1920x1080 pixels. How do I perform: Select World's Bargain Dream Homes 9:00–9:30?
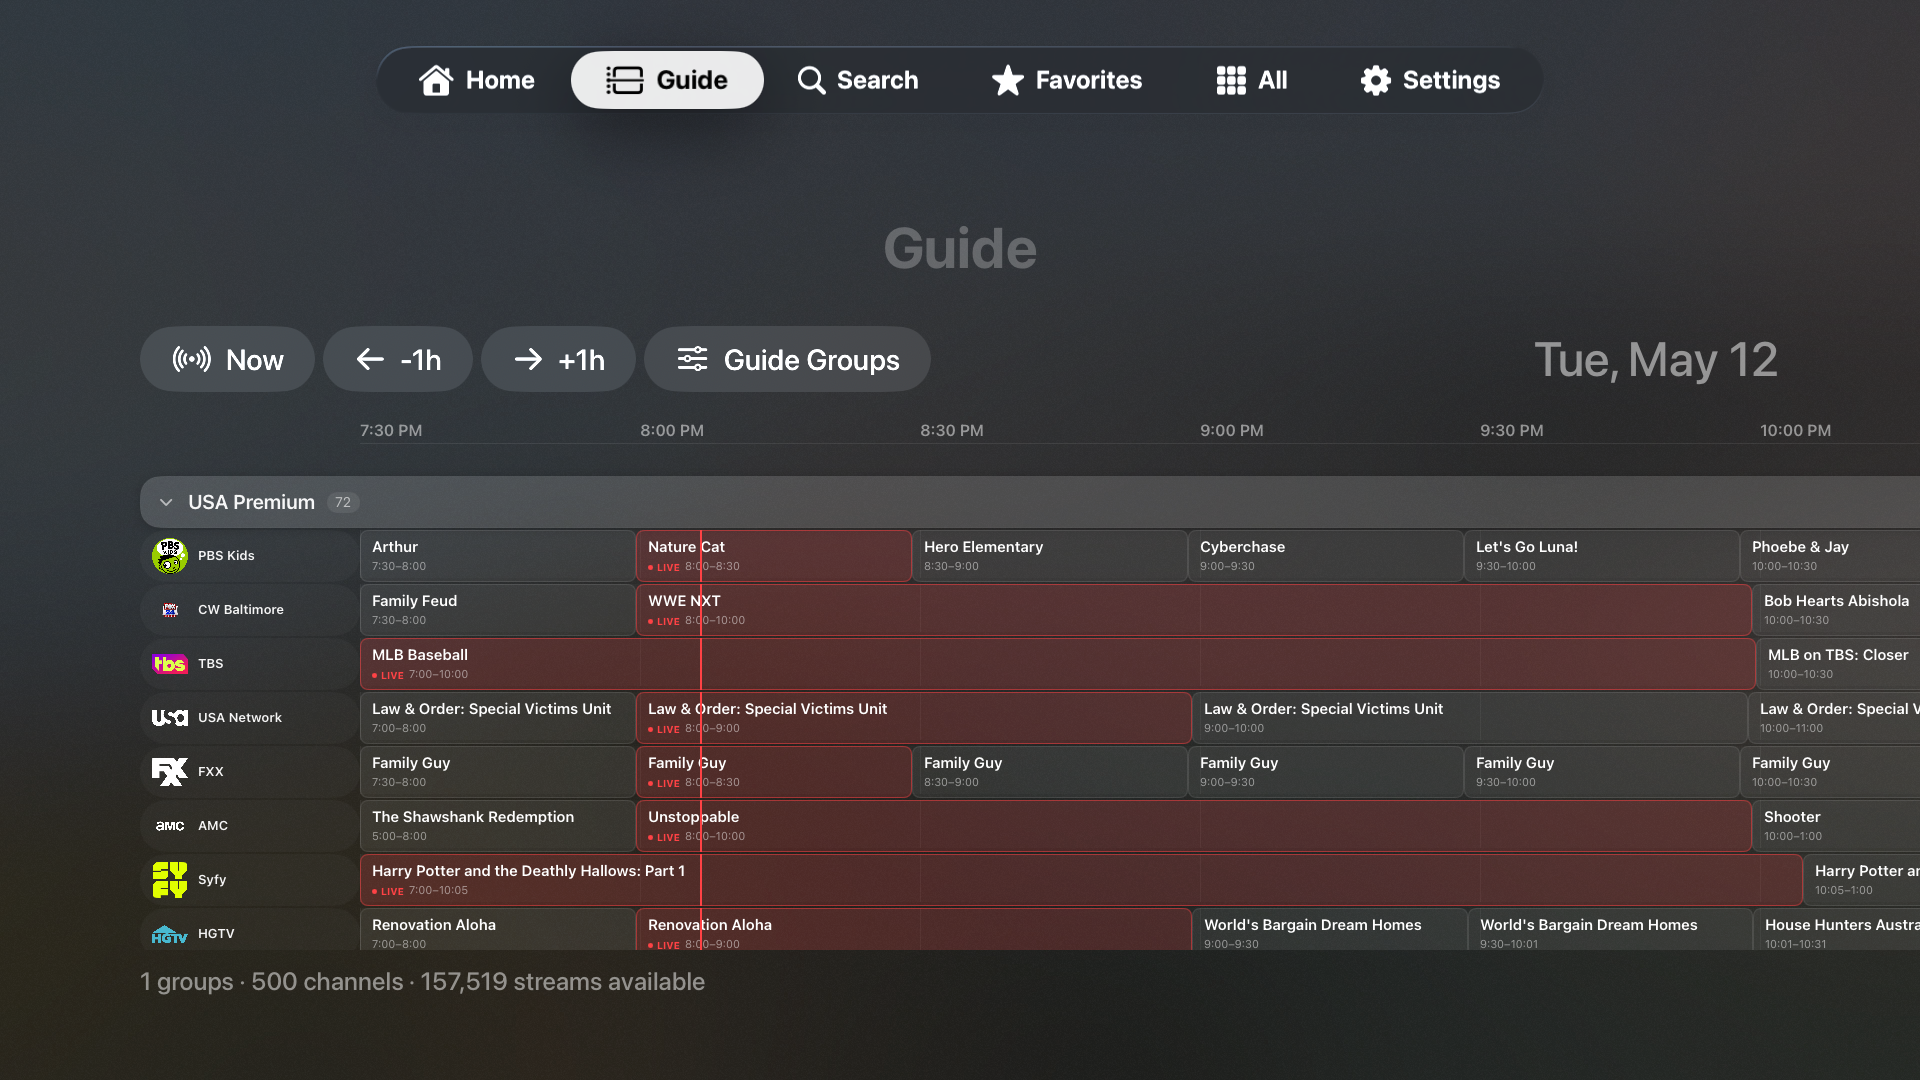point(1329,930)
